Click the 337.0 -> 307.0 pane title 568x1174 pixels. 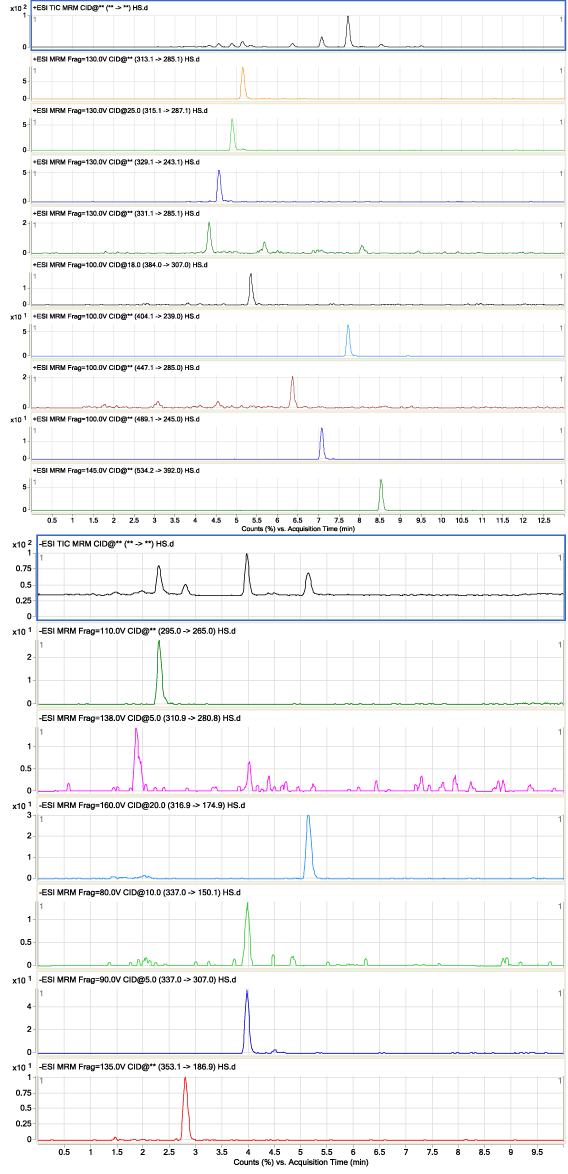pos(137,979)
